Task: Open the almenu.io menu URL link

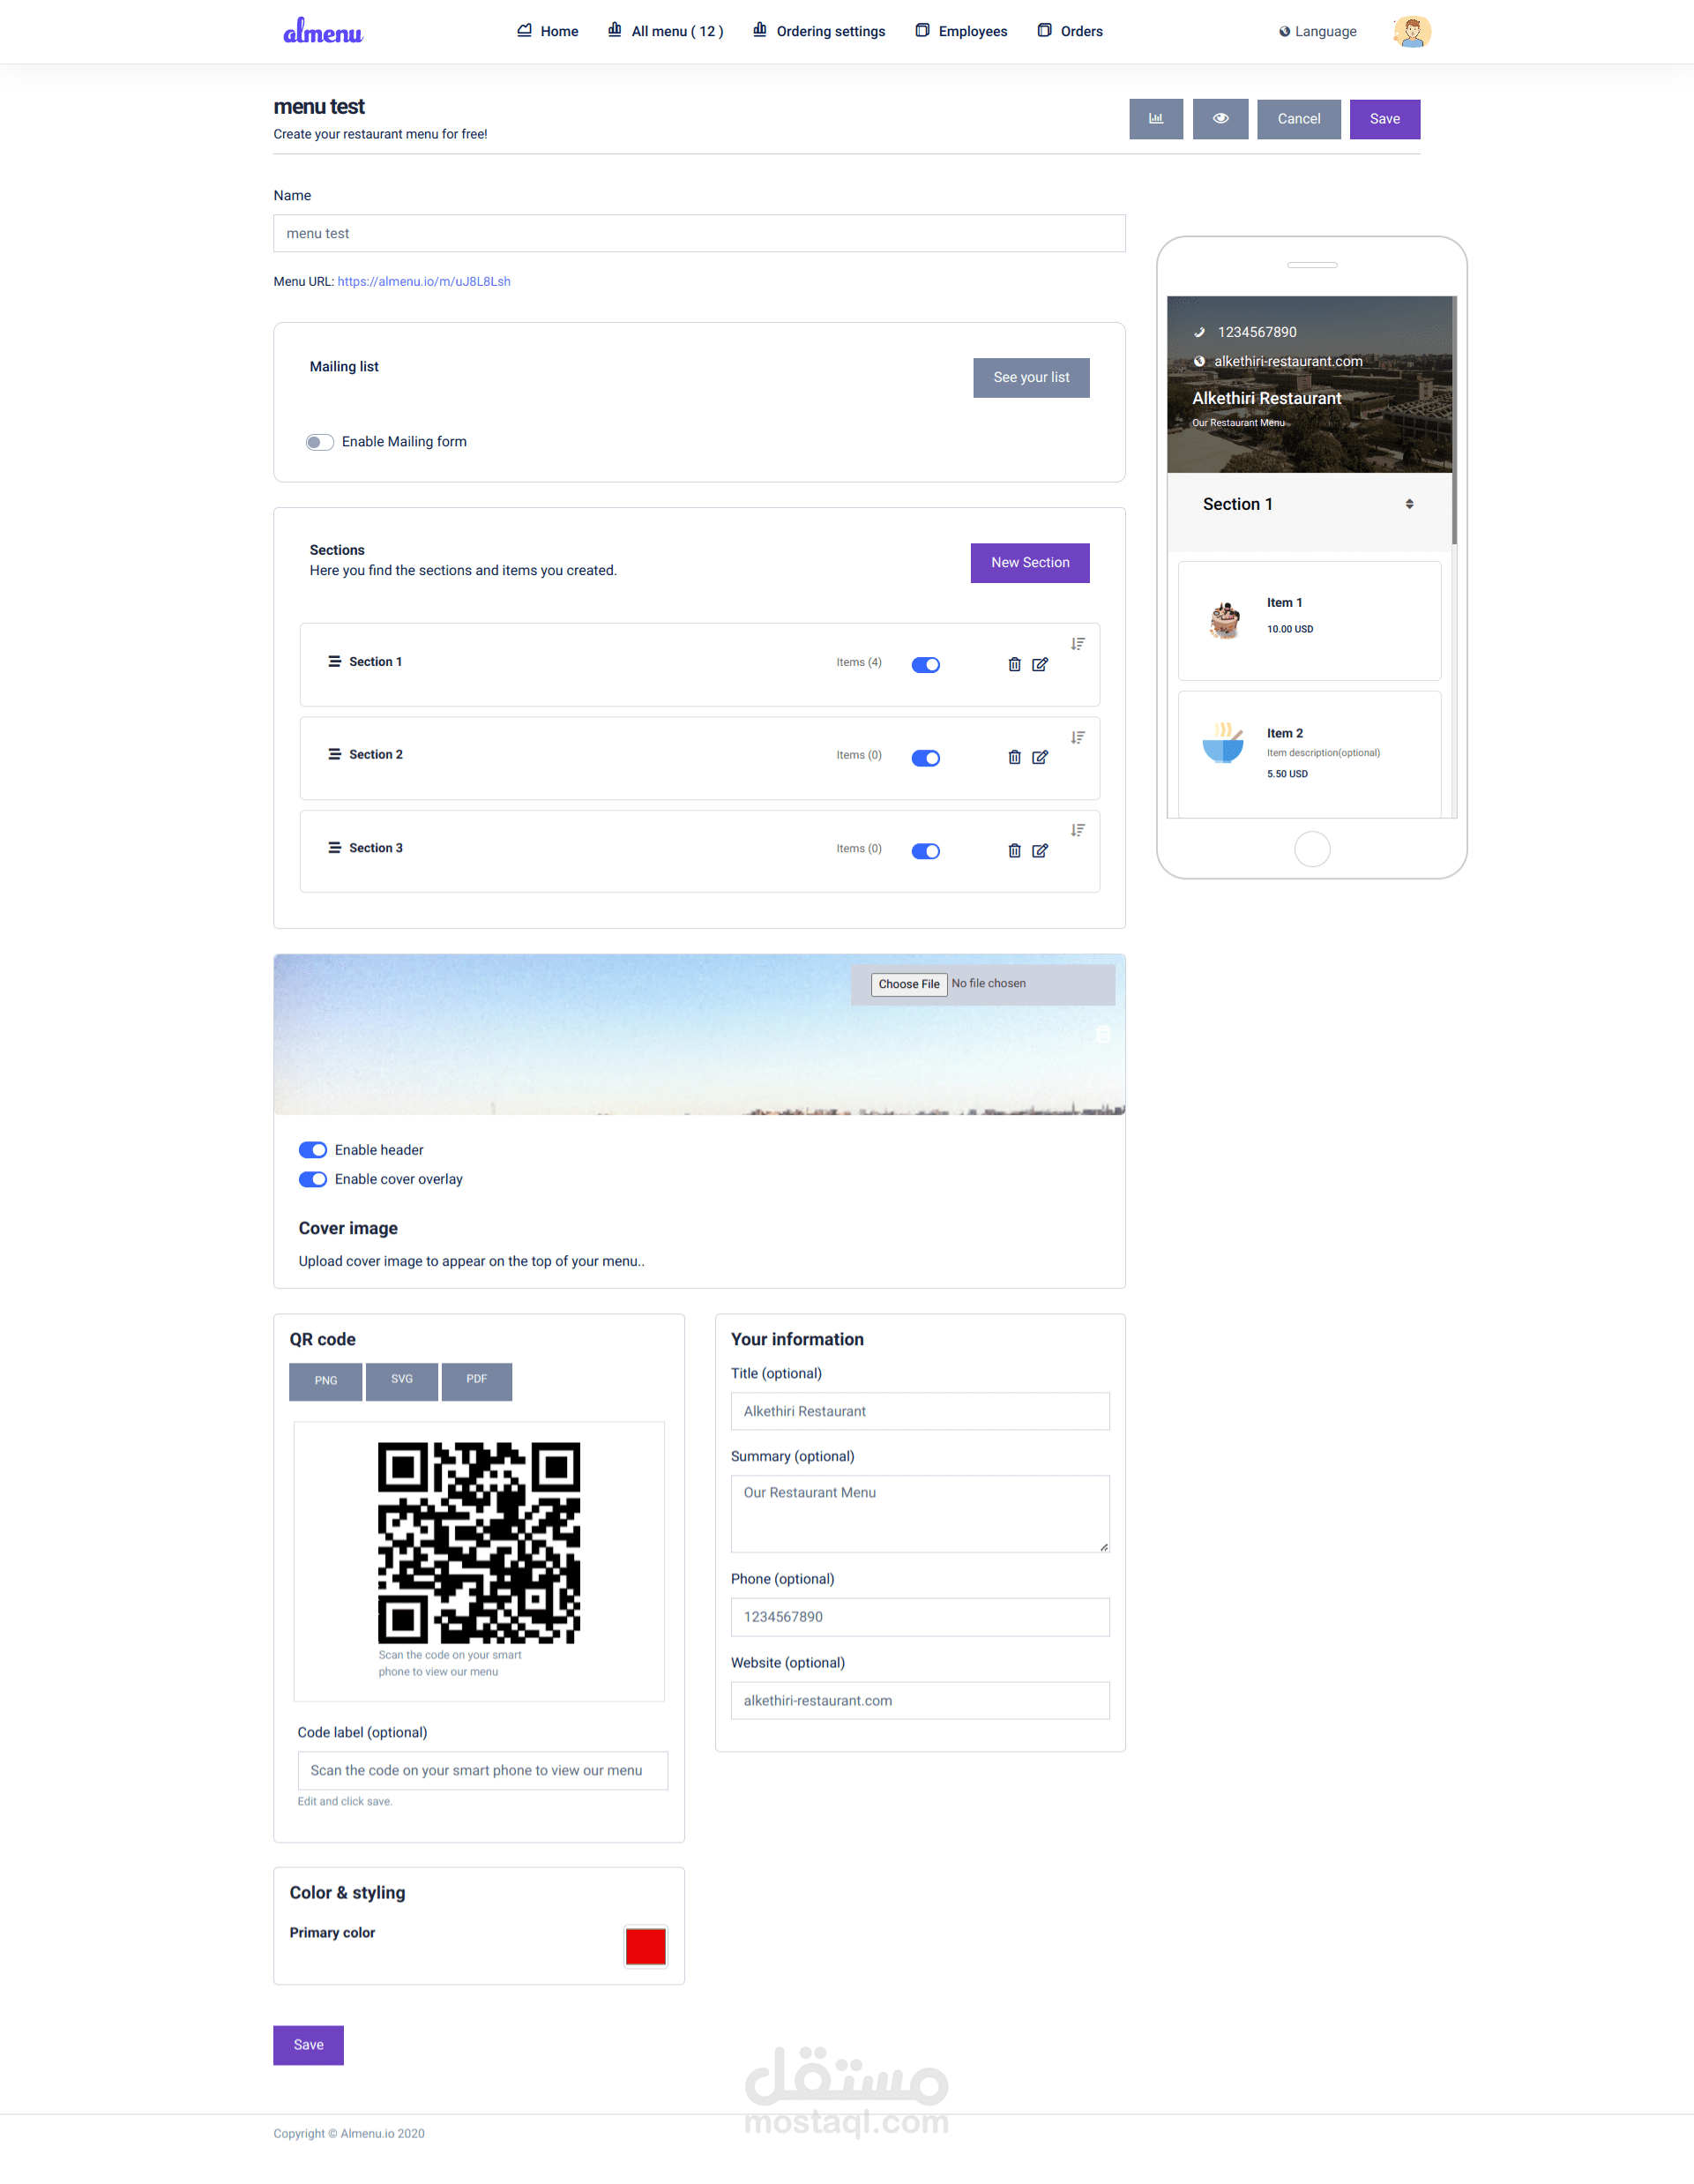Action: tap(424, 282)
